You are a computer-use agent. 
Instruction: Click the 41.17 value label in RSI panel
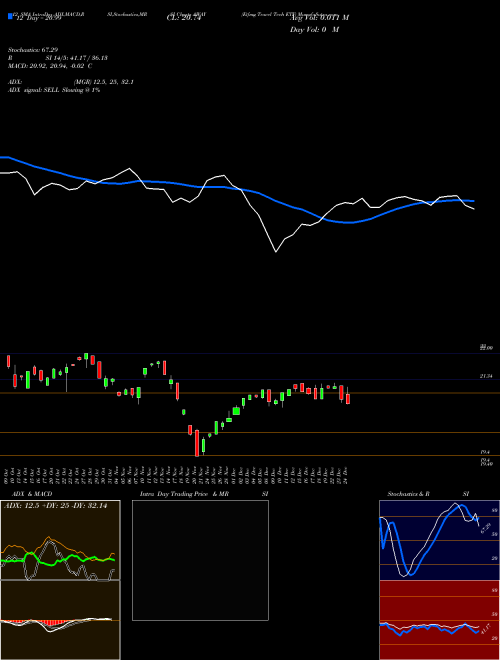click(485, 630)
